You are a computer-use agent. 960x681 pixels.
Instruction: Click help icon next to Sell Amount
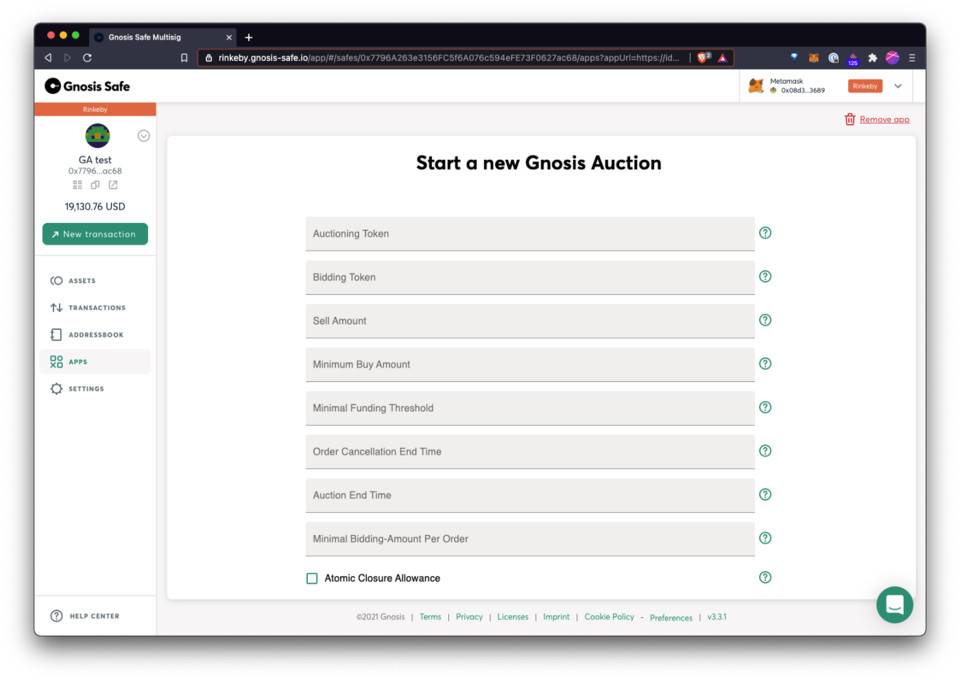[765, 320]
